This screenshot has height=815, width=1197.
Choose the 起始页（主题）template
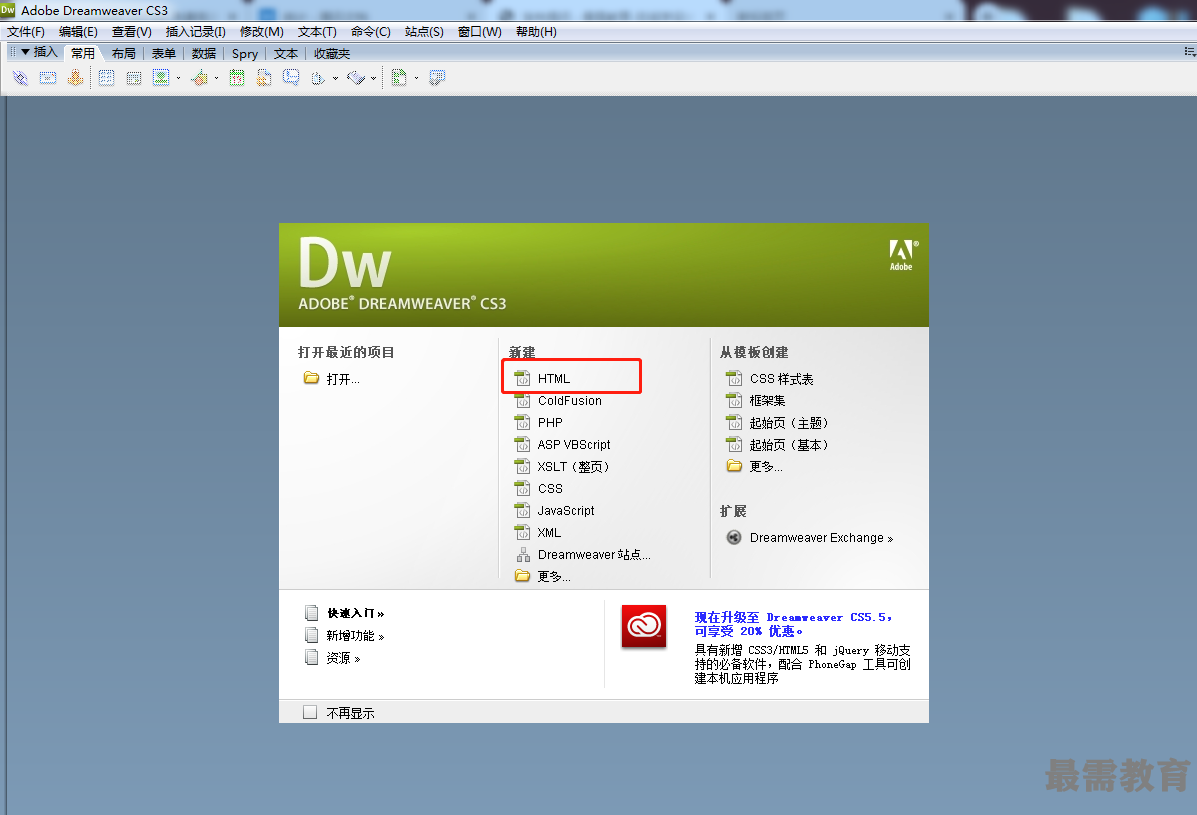789,423
